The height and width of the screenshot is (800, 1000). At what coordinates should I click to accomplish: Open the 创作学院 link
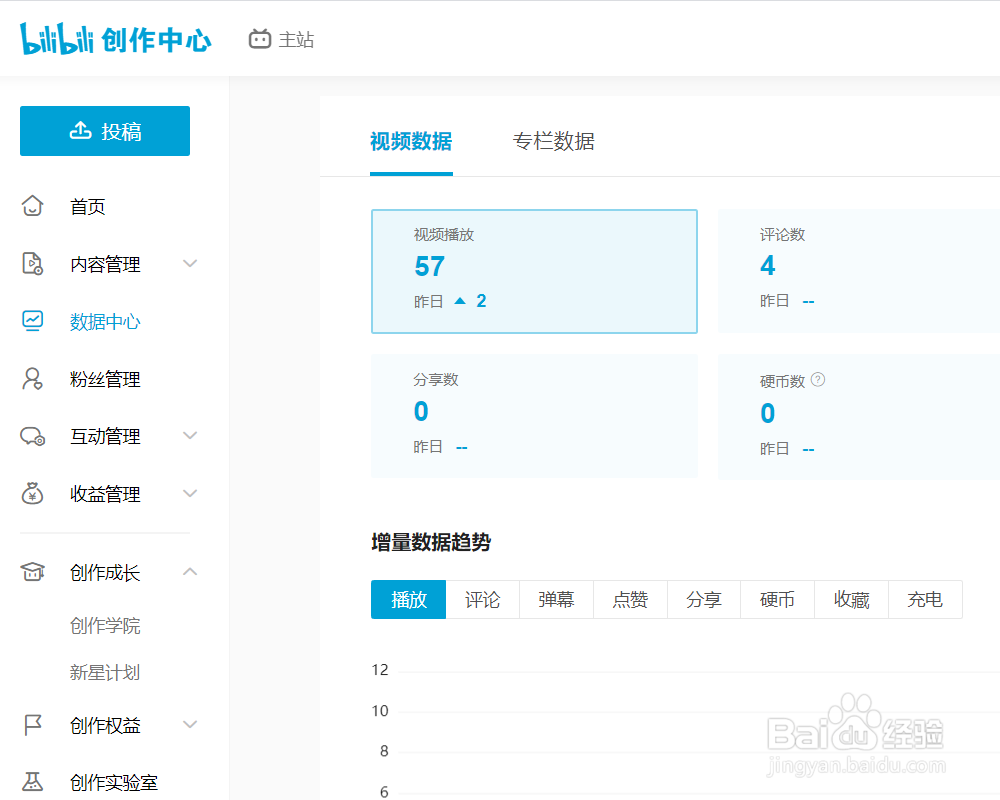coord(105,626)
